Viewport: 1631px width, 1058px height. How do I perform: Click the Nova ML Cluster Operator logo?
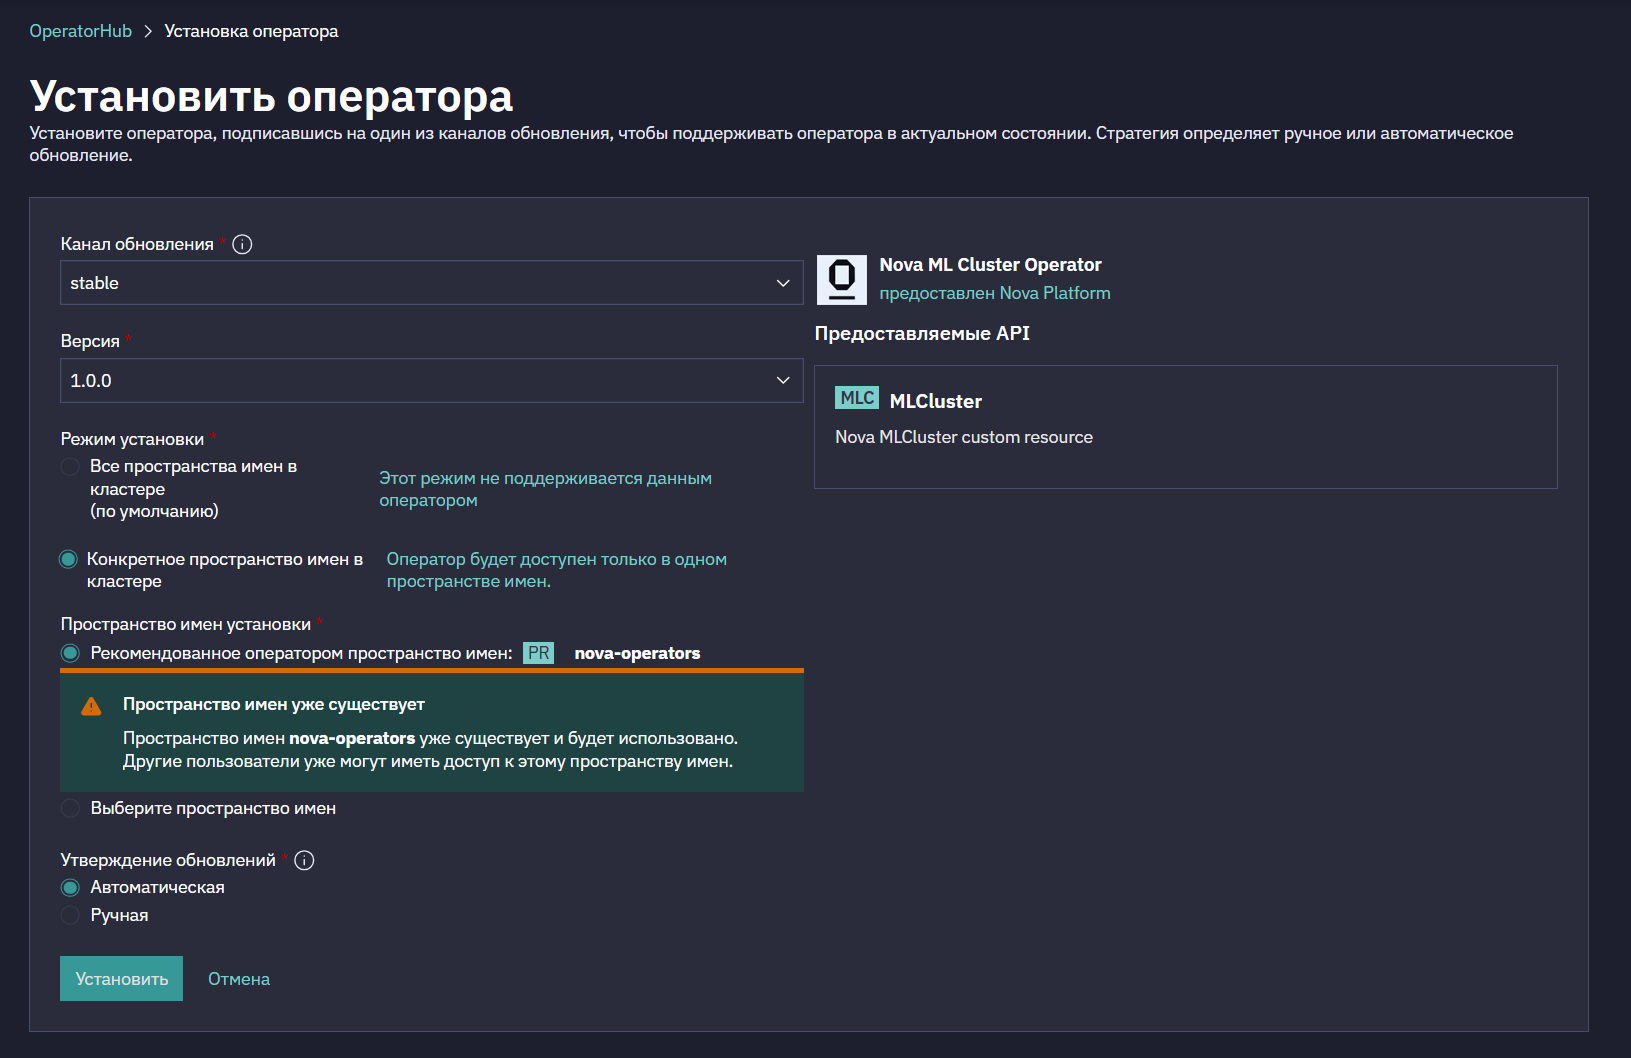pos(842,279)
